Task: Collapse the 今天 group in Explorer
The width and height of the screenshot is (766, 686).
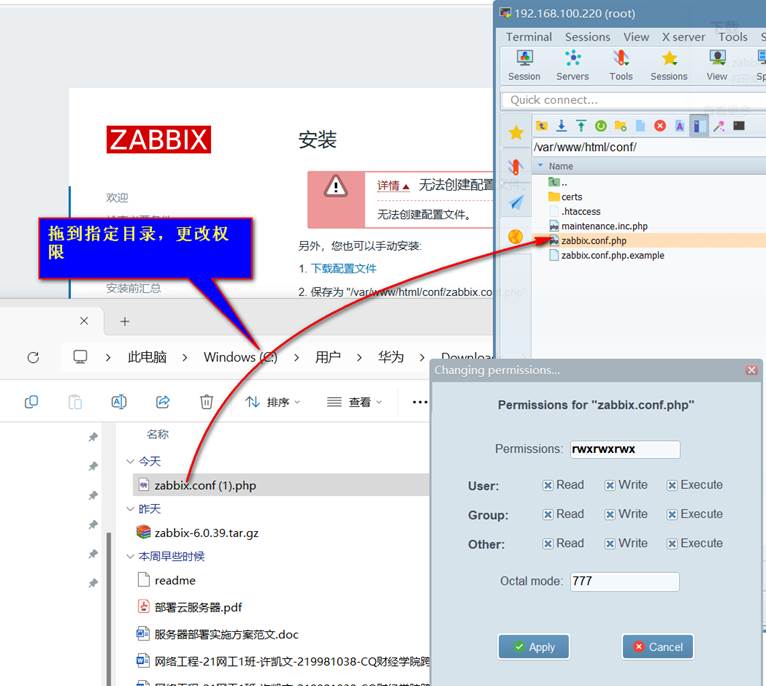Action: 130,461
